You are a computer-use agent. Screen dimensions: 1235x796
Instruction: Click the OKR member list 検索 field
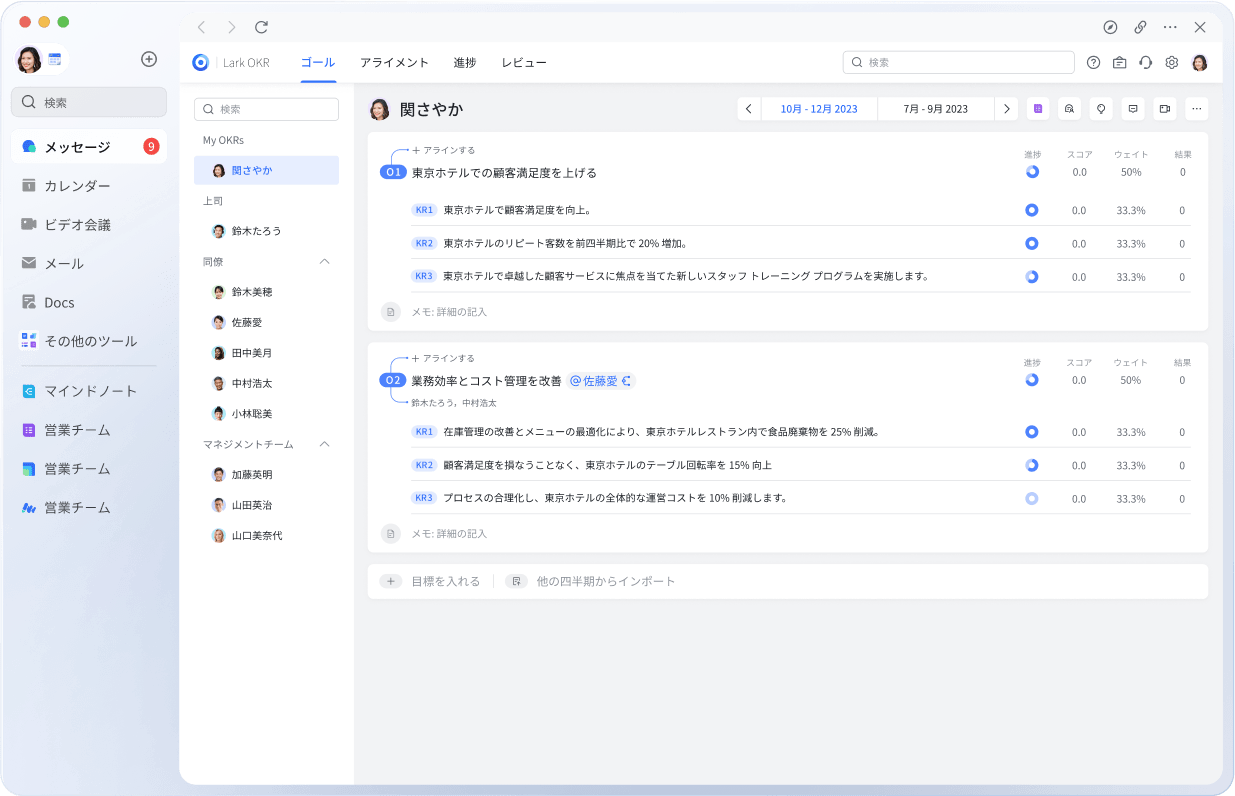(266, 109)
